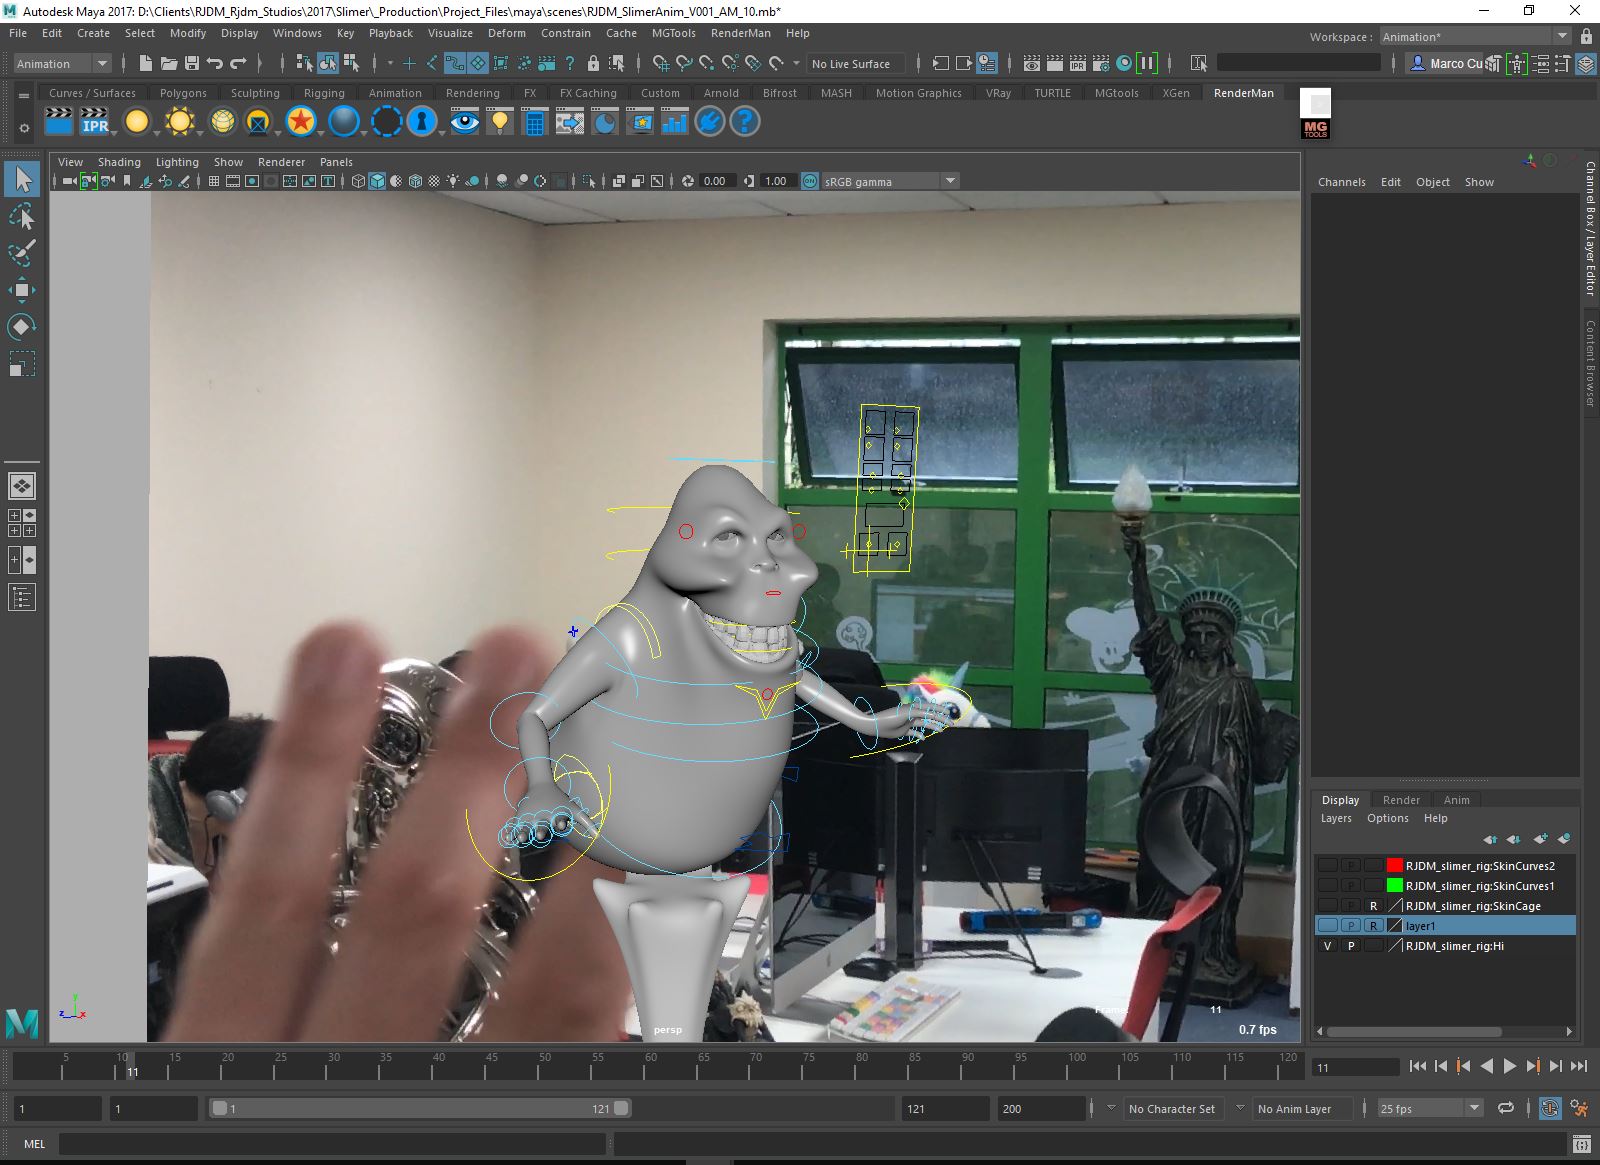Create a RenderMan sun/distant light

(179, 122)
